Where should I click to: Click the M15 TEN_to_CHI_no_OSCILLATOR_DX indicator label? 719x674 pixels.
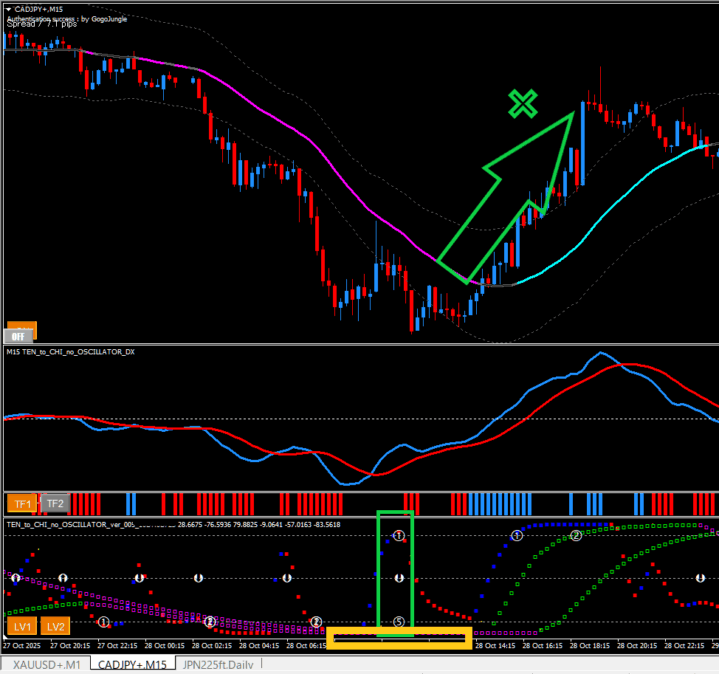pyautogui.click(x=70, y=352)
